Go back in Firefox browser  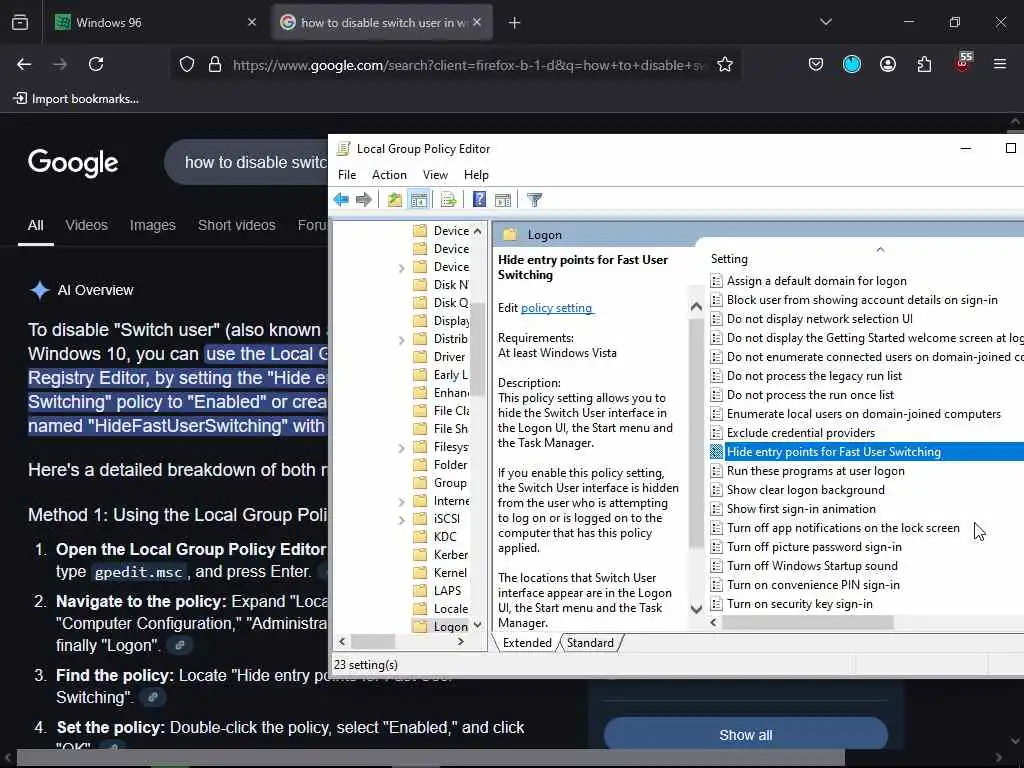click(24, 64)
